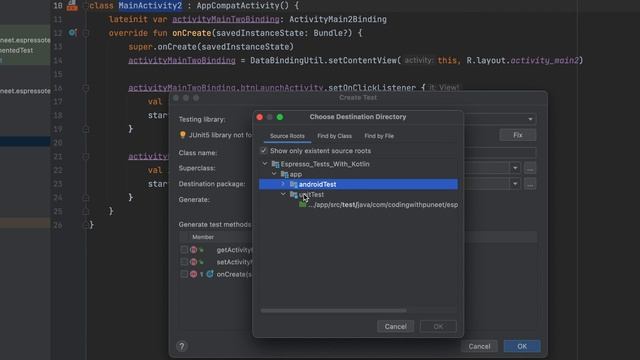Viewport: 640px width, 360px height.
Task: Click OK in the Create Test dialog
Action: pos(522,347)
